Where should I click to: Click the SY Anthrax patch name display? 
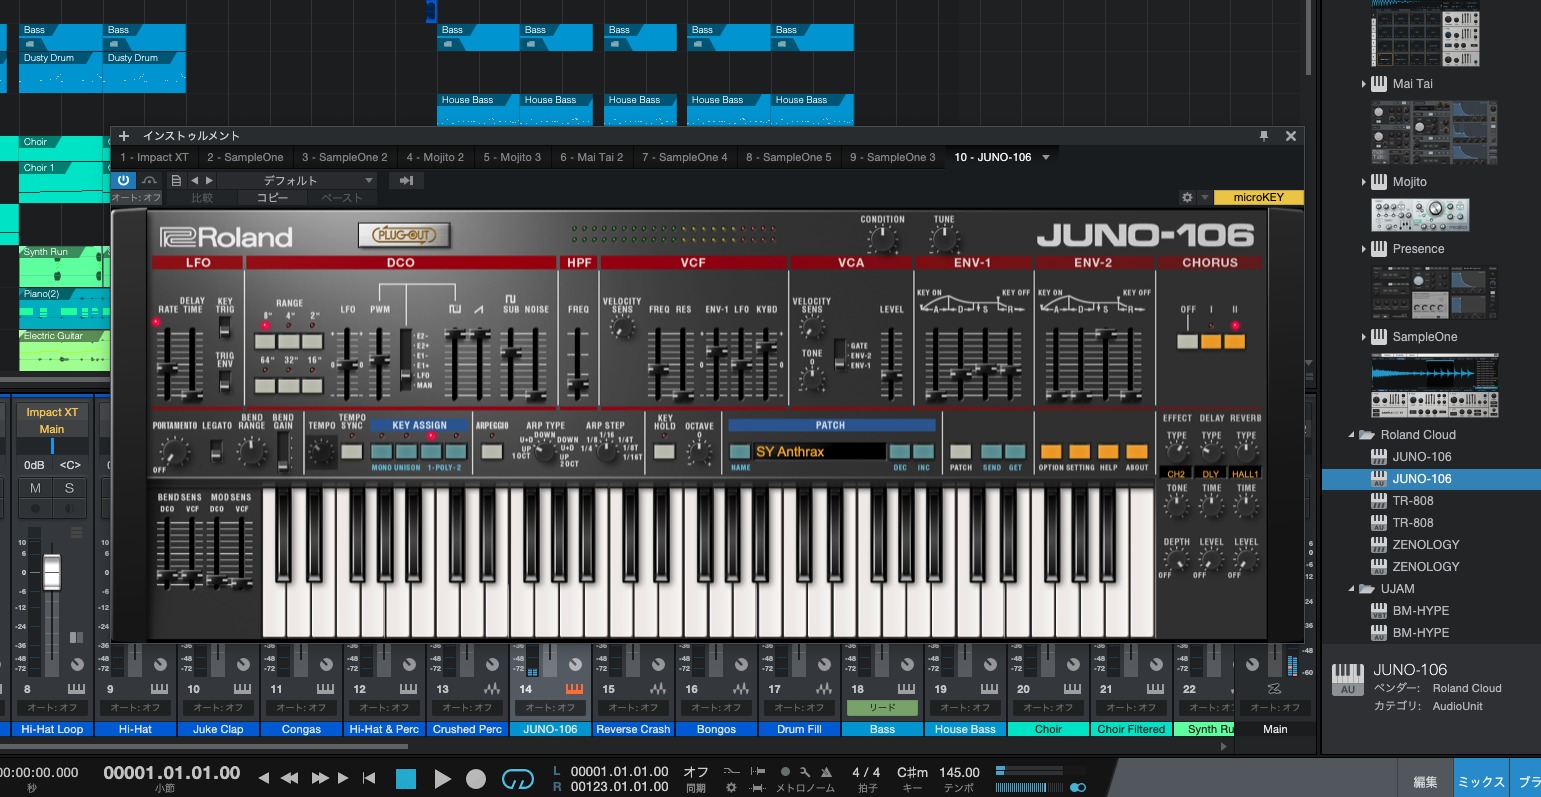click(x=819, y=452)
